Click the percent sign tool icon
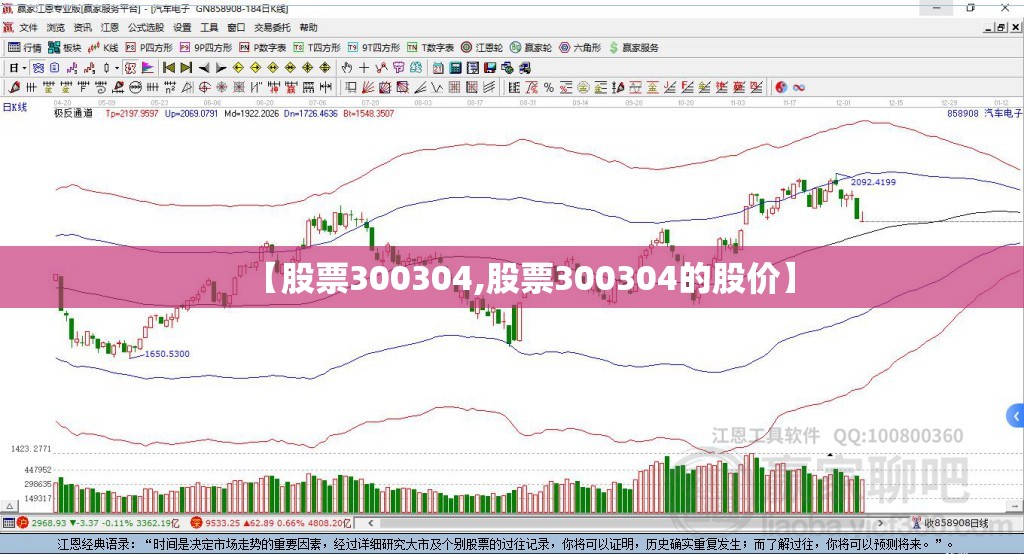 549,88
